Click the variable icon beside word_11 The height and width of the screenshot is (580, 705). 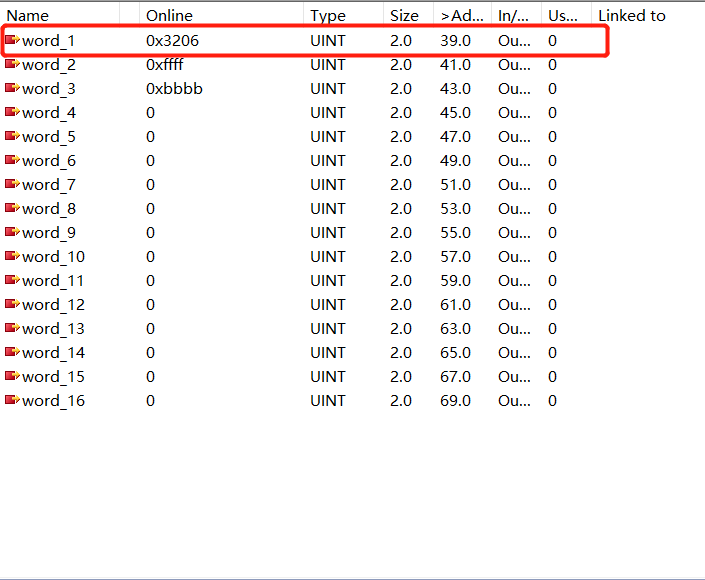[12, 280]
